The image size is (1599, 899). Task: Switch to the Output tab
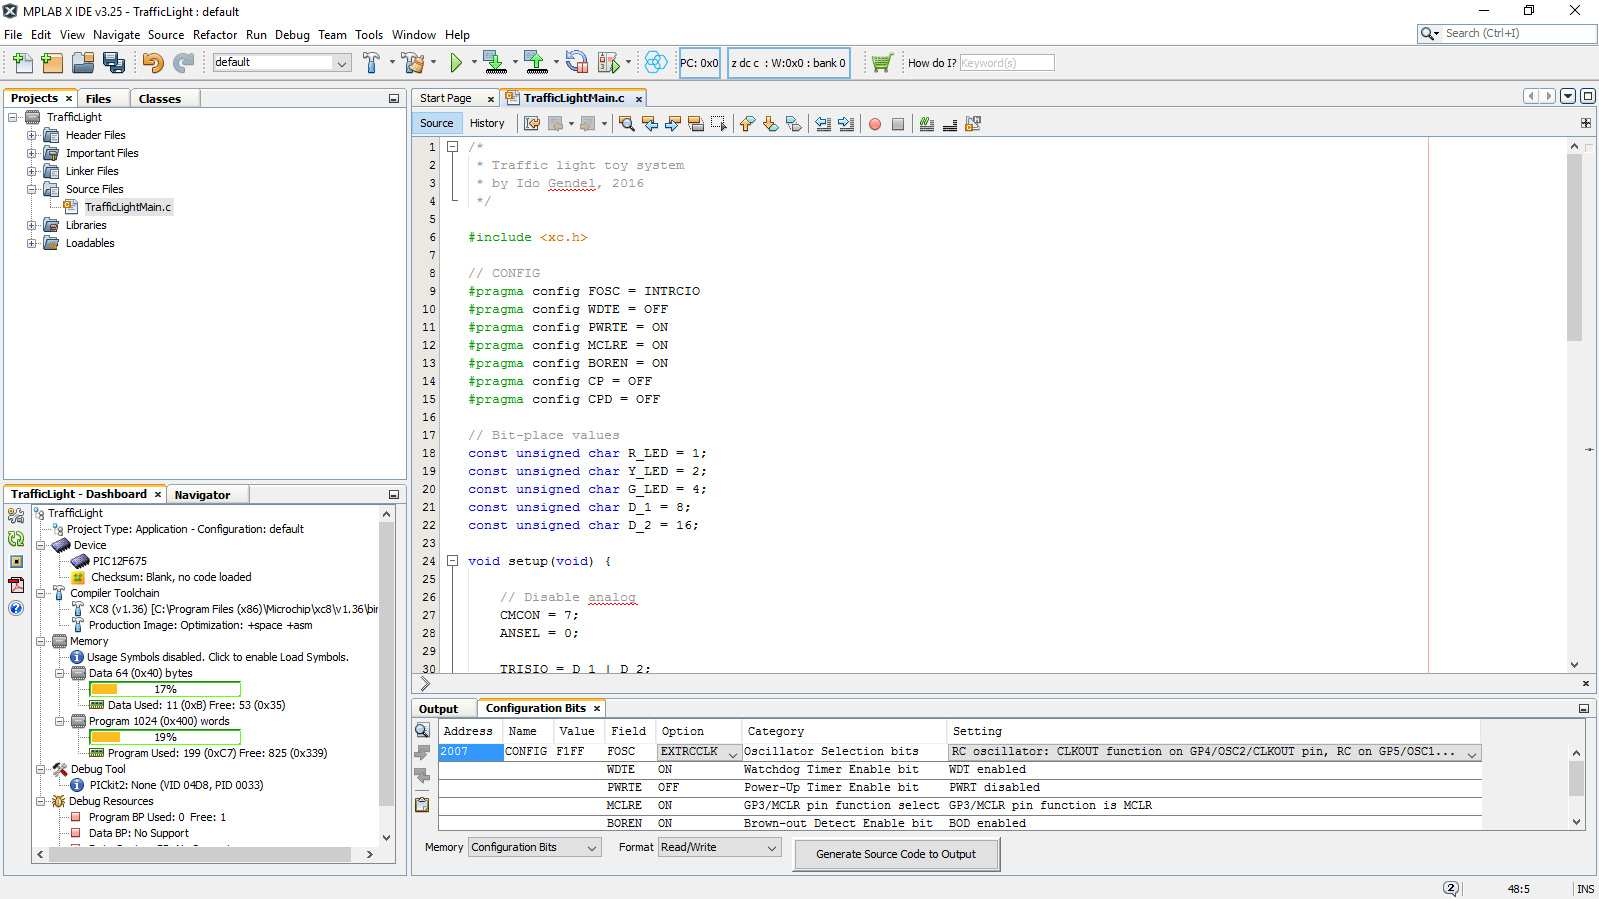[438, 709]
